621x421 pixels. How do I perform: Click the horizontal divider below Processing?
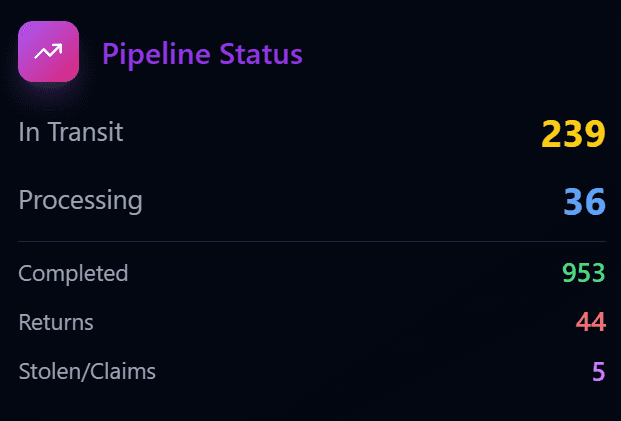(311, 242)
